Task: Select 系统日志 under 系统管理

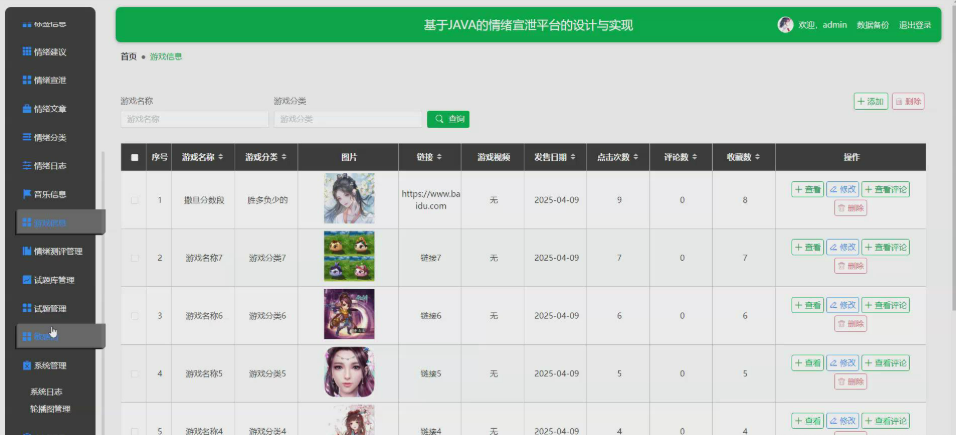Action: pos(46,392)
